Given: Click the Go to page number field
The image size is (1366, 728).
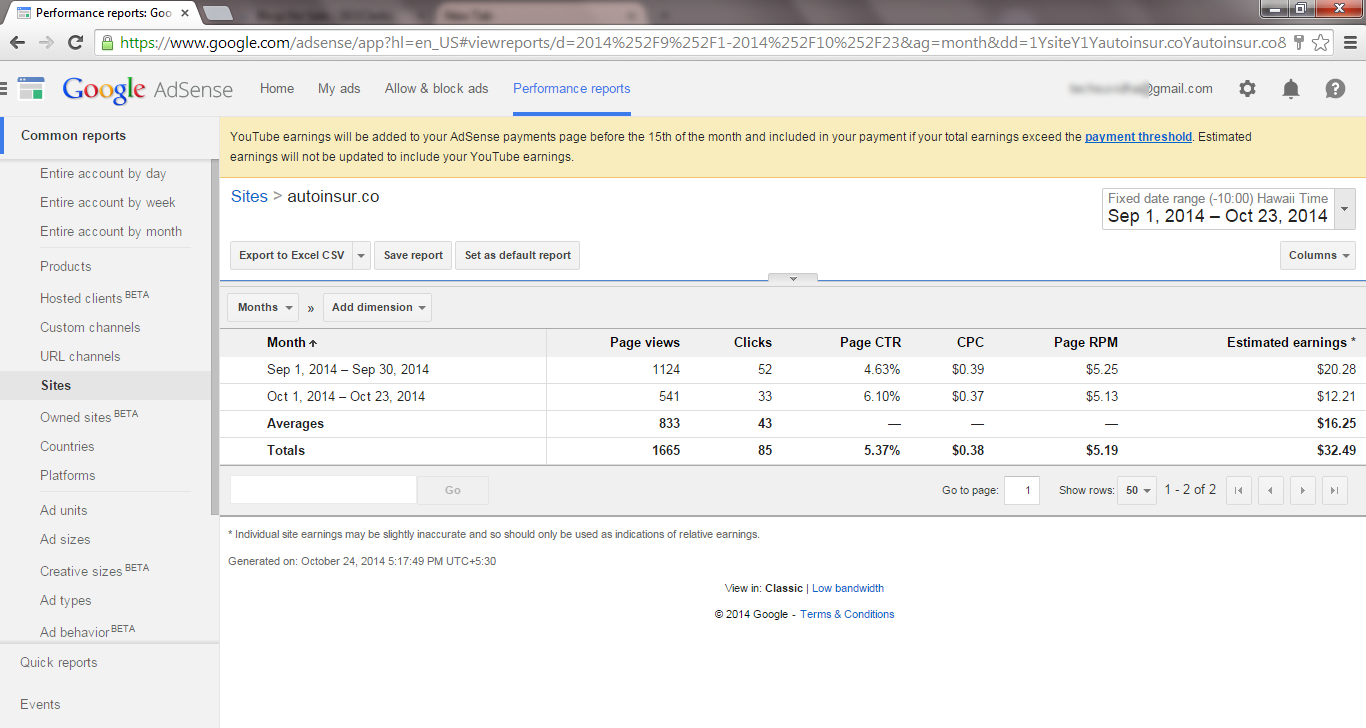Looking at the screenshot, I should coord(1022,490).
